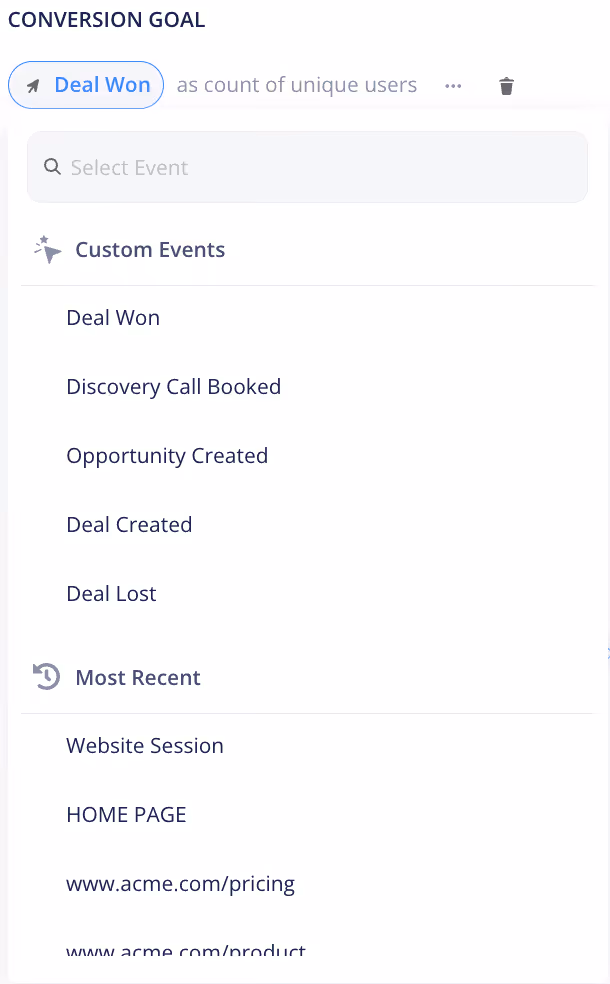The height and width of the screenshot is (984, 610).
Task: Click the sparkle icon beside Custom Events
Action: (x=46, y=249)
